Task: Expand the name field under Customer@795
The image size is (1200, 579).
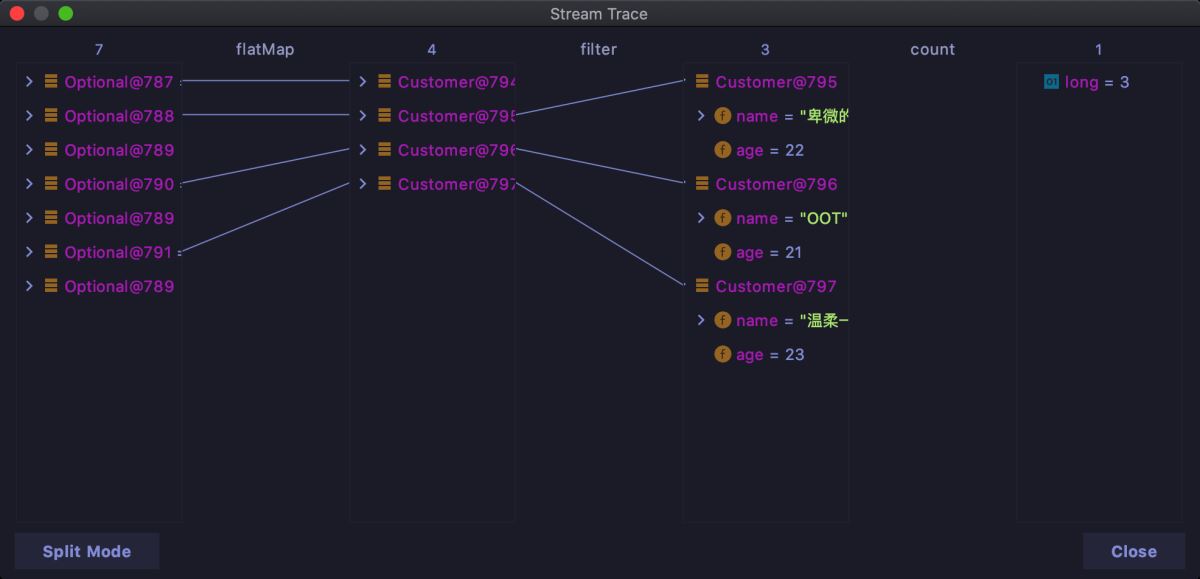Action: point(701,116)
